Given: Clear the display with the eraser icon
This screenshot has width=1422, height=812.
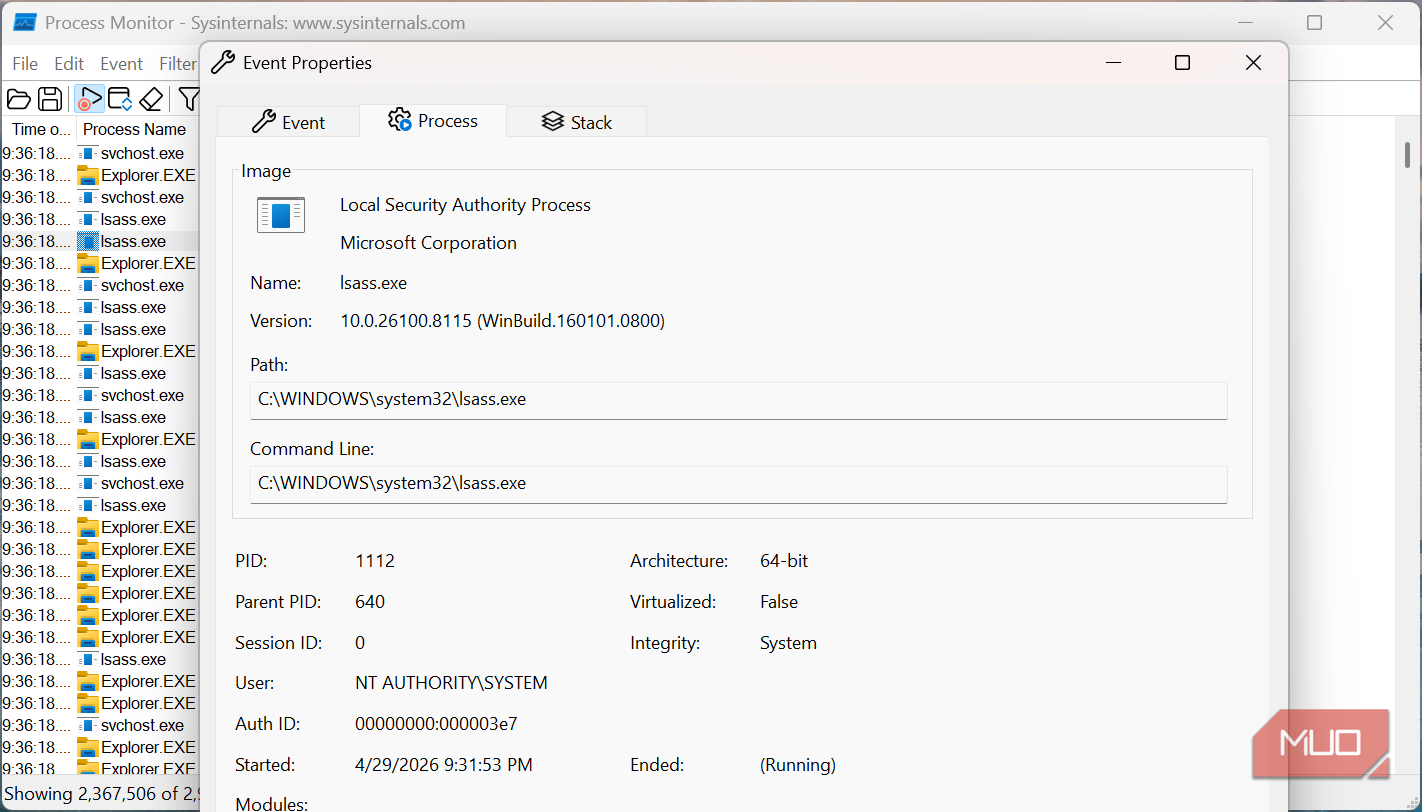Looking at the screenshot, I should [151, 98].
